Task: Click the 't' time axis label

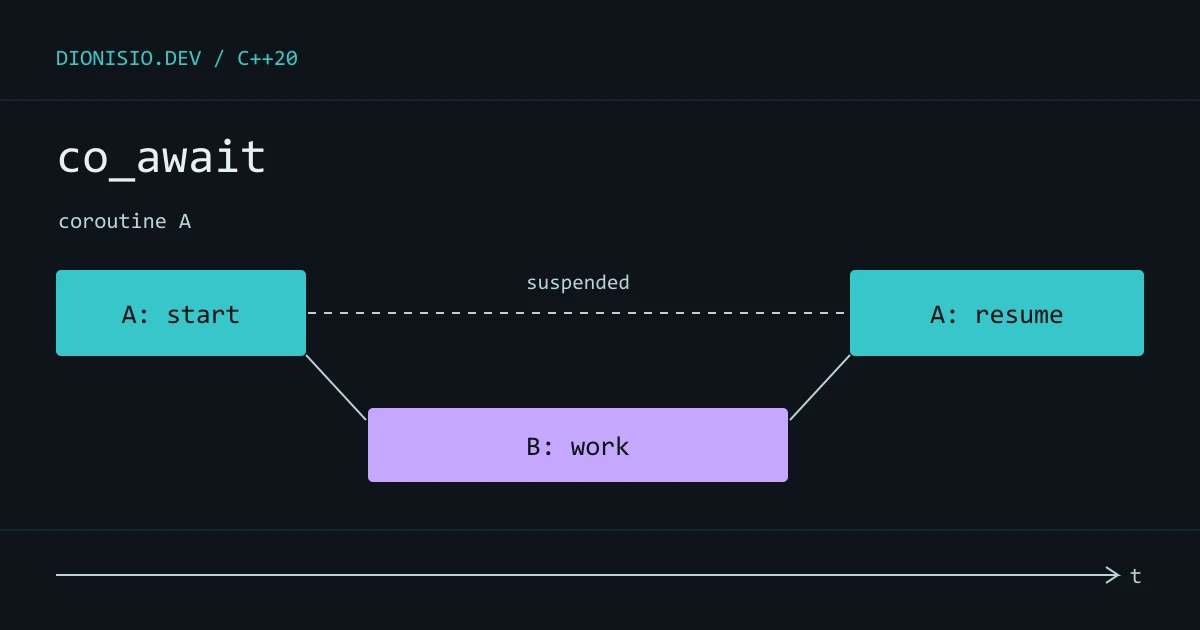Action: [x=1136, y=576]
